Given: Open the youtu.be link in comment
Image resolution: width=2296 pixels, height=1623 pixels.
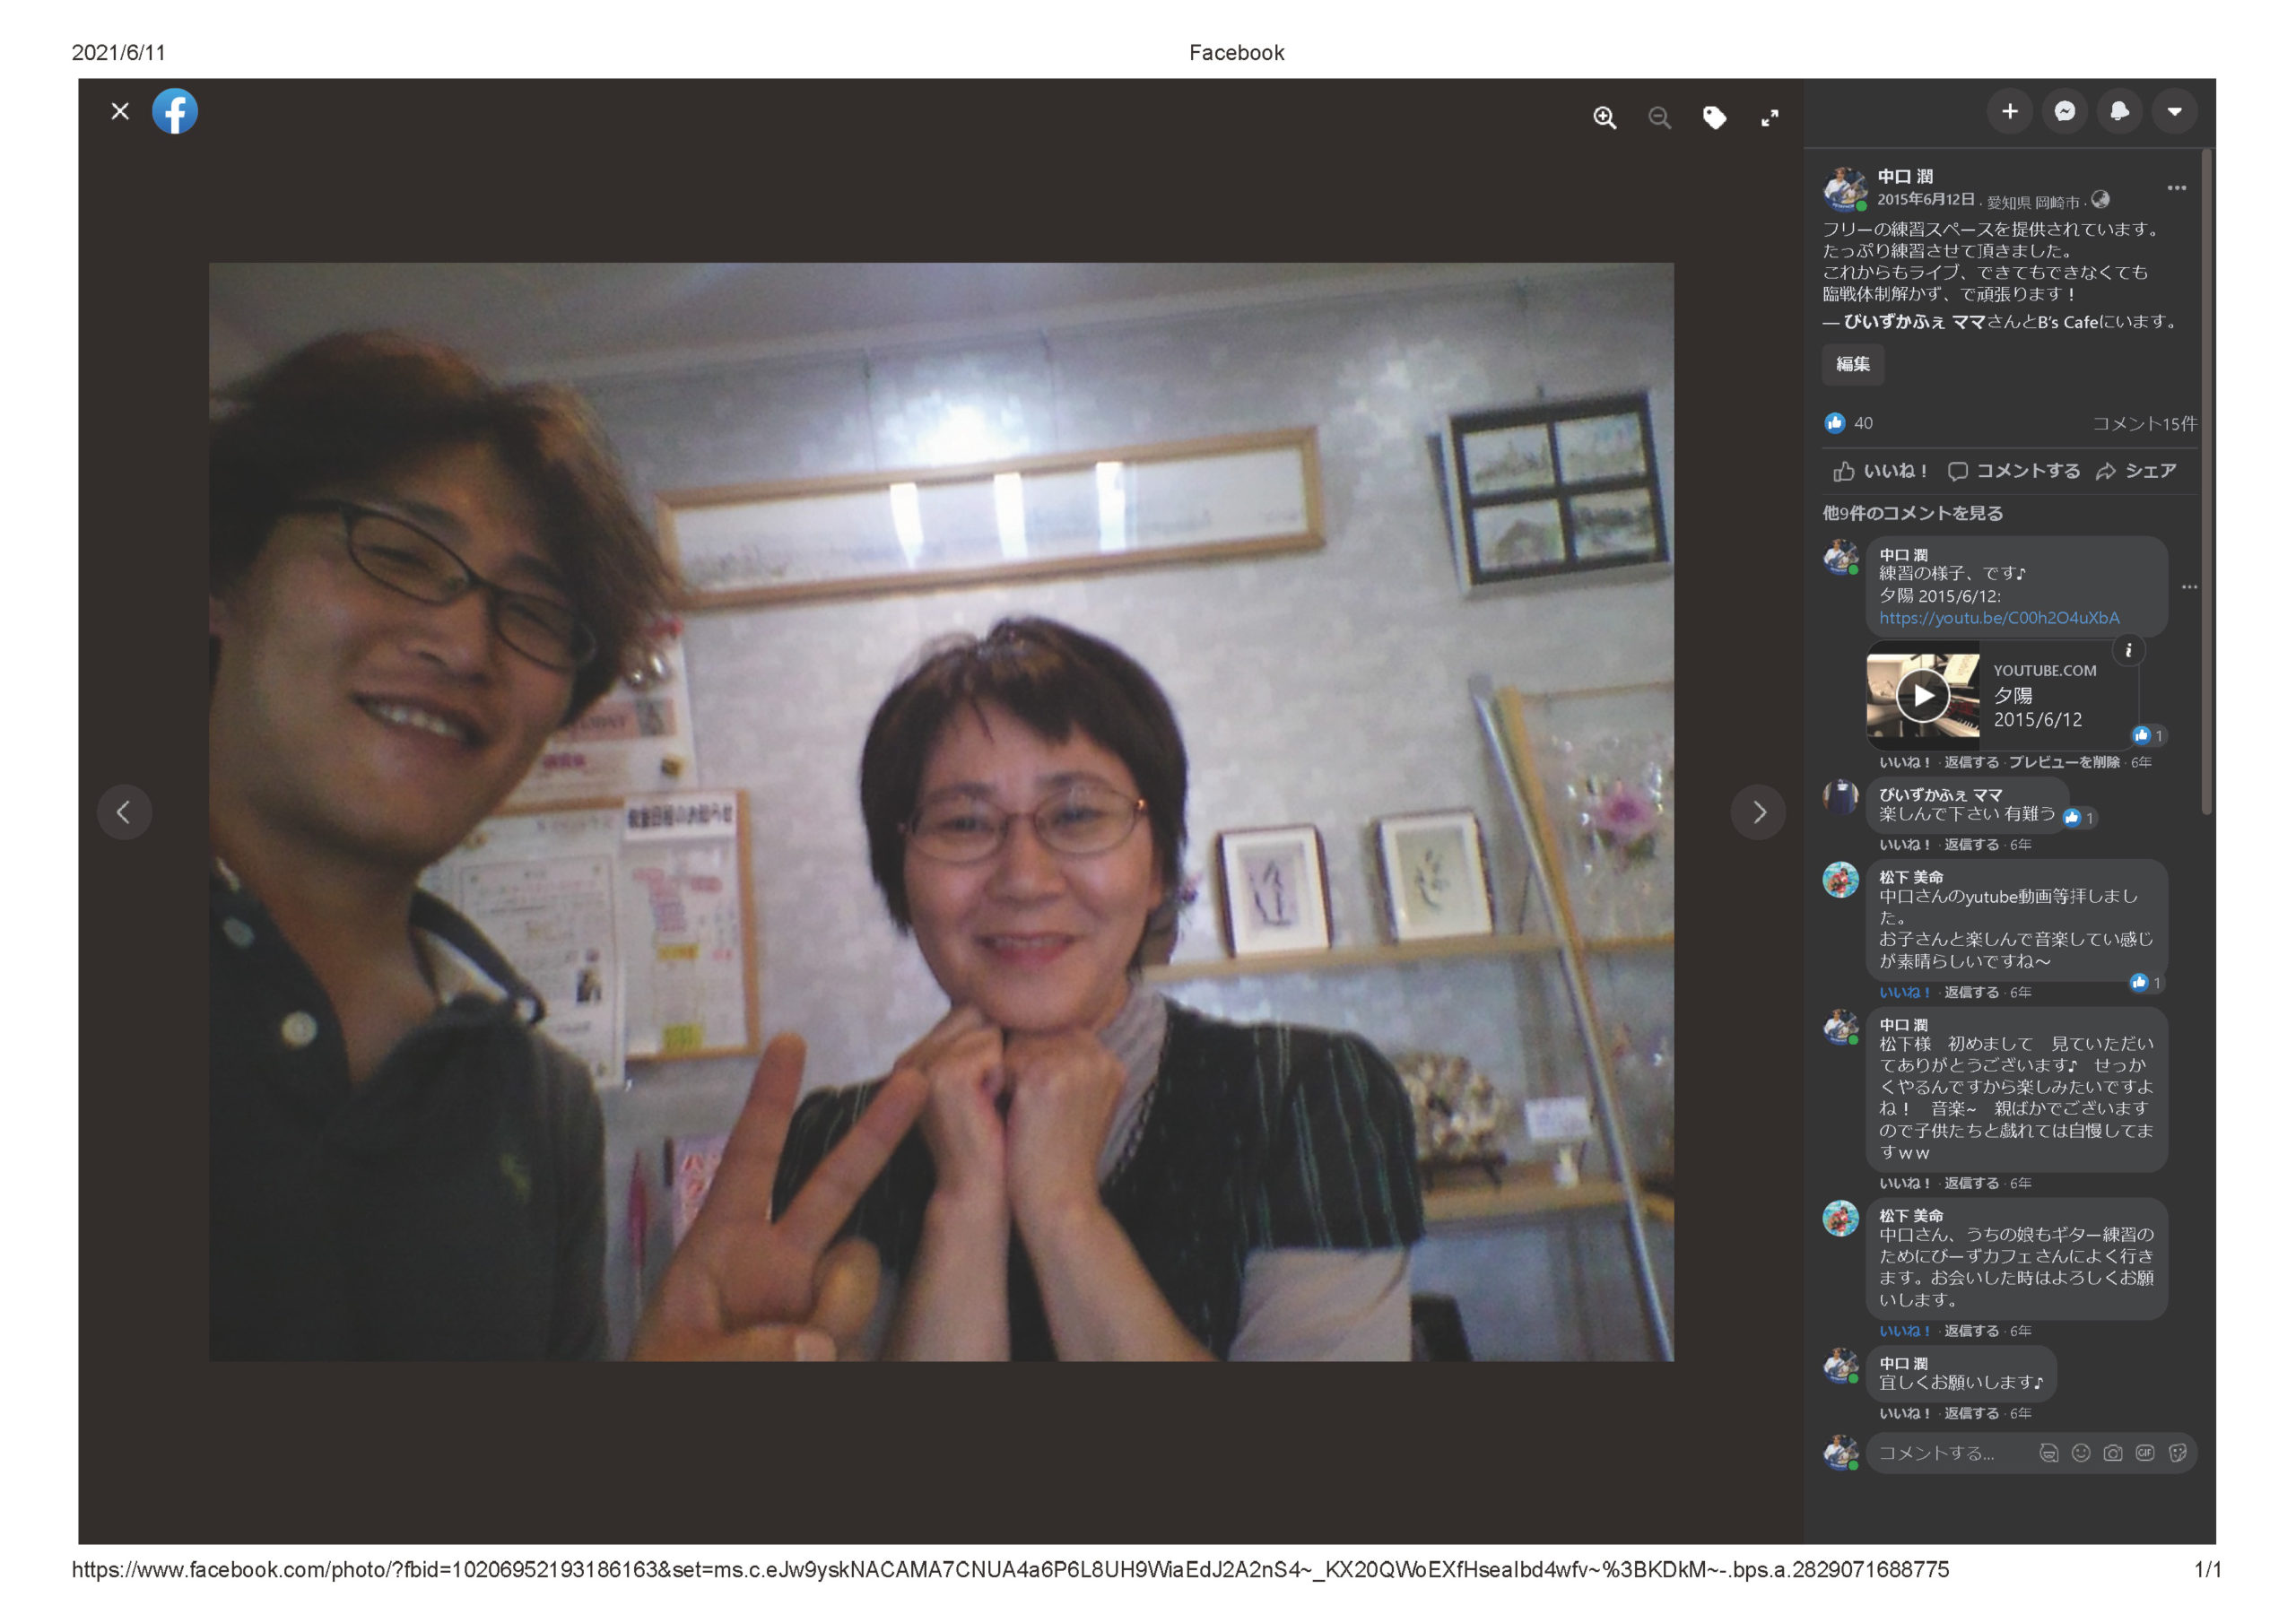Looking at the screenshot, I should point(1998,618).
